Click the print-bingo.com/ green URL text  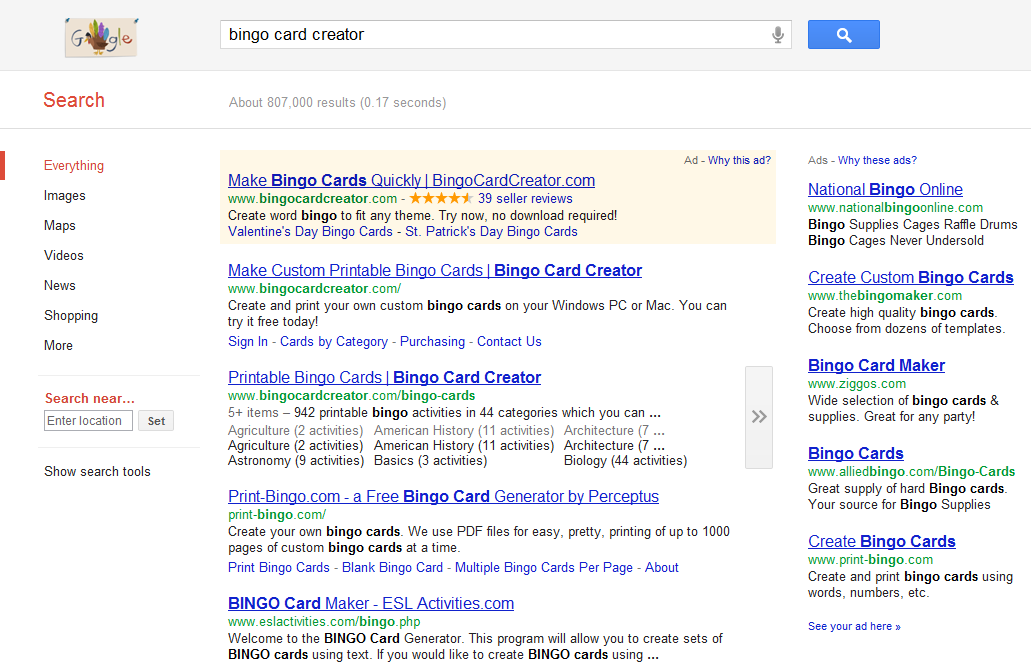[277, 514]
